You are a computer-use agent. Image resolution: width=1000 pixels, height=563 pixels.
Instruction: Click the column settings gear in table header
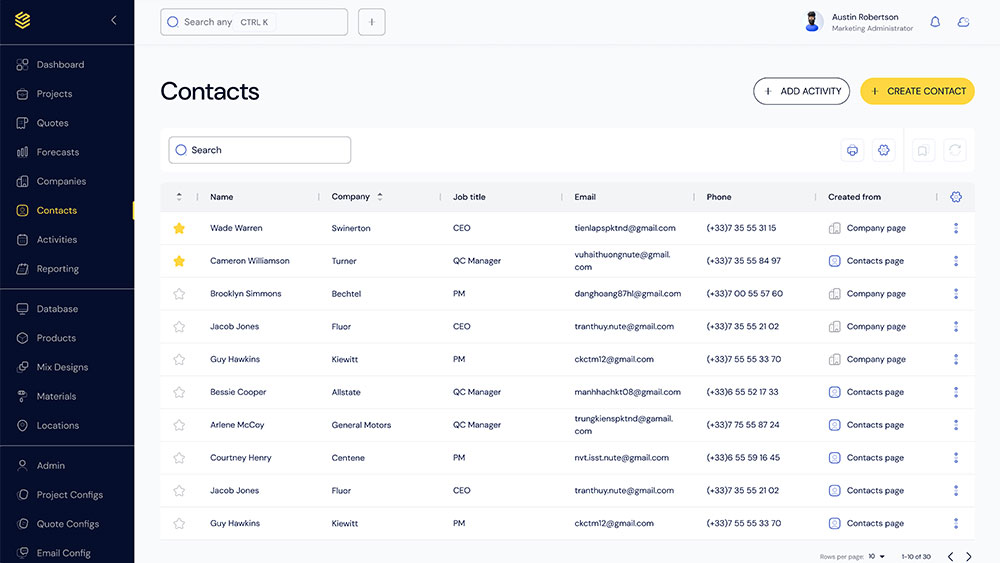coord(956,197)
